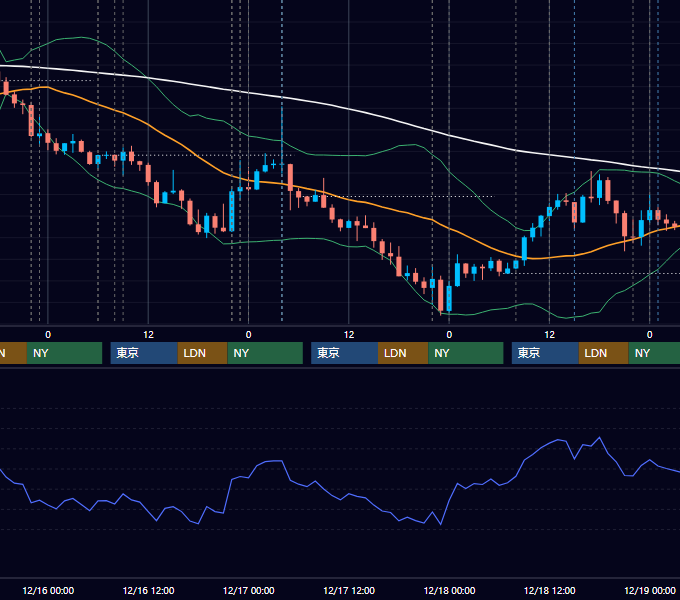
Task: Click the long-wick blue candle after 12/17 00:00
Action: (282, 164)
